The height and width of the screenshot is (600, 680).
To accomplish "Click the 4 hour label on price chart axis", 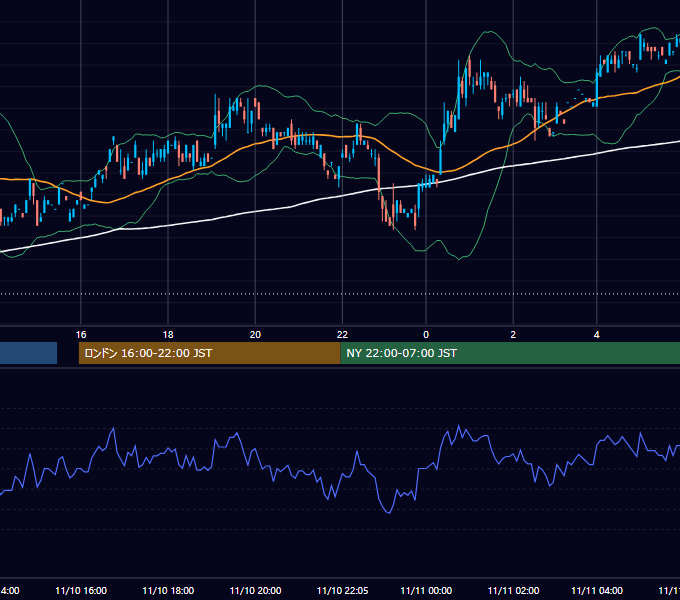I will tap(597, 335).
